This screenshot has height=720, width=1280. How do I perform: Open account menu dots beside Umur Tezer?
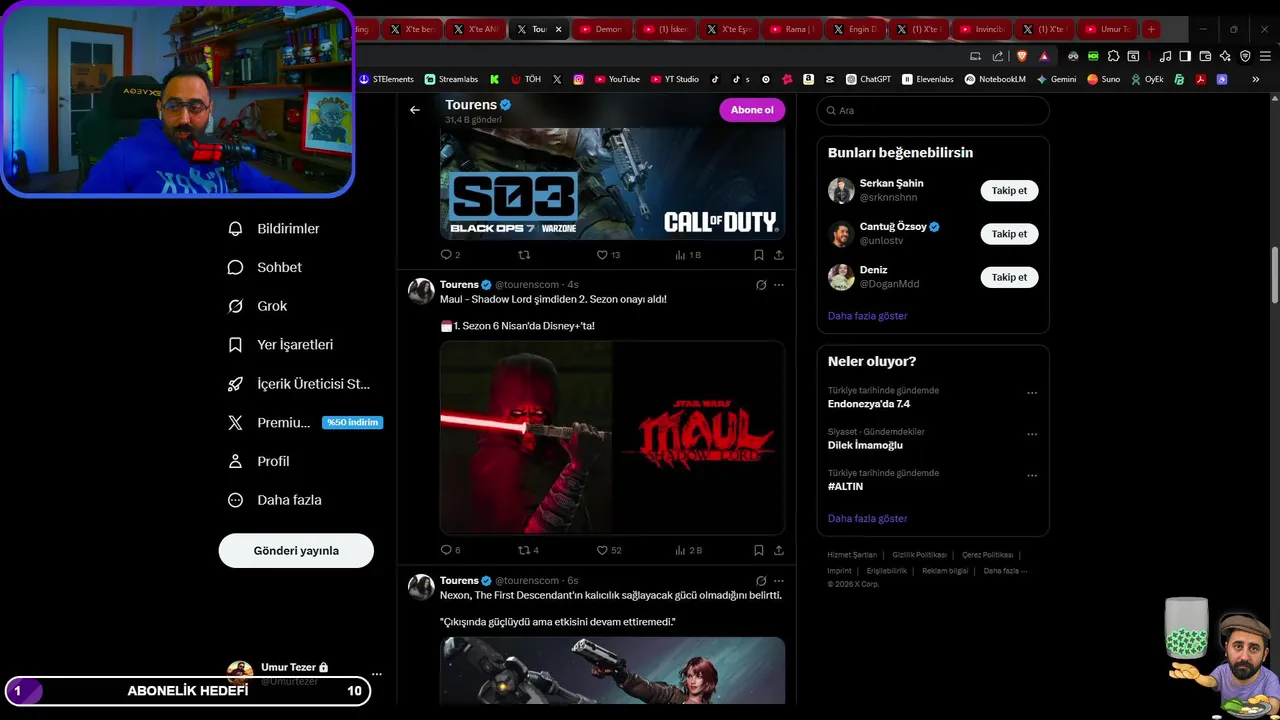(377, 674)
